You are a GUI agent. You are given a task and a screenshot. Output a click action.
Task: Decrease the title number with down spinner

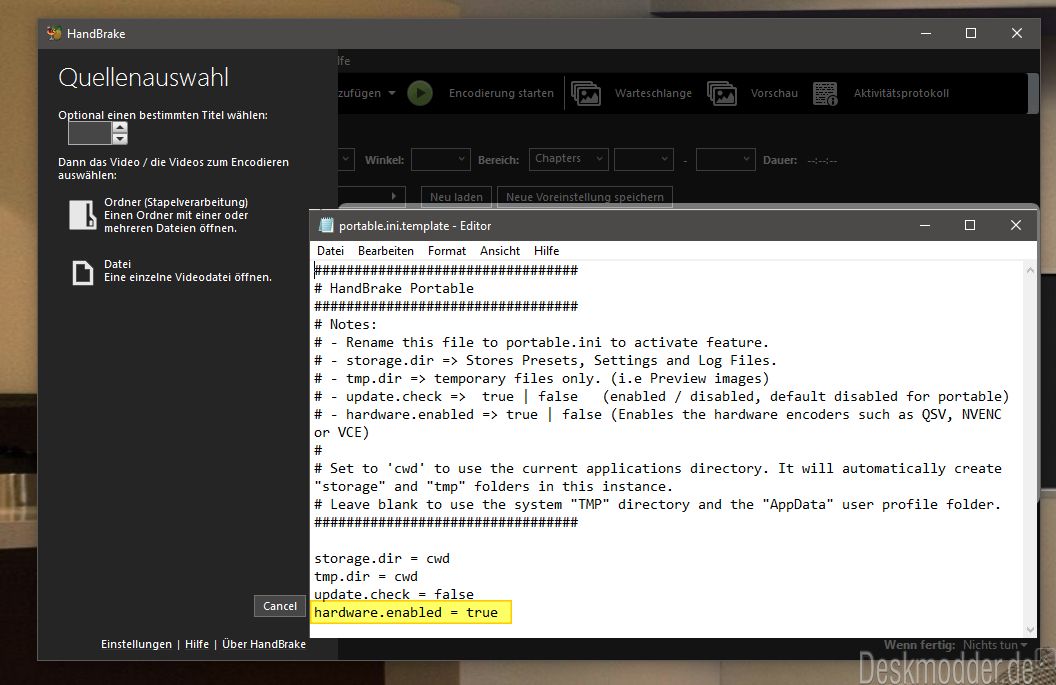(120, 139)
